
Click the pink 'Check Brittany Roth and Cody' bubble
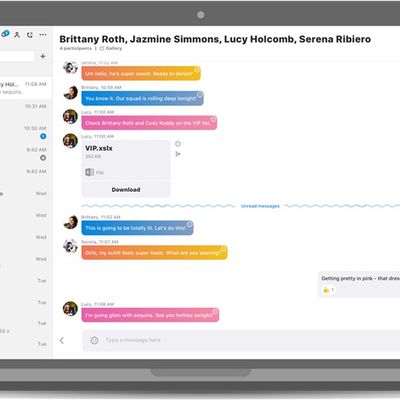[x=149, y=123]
